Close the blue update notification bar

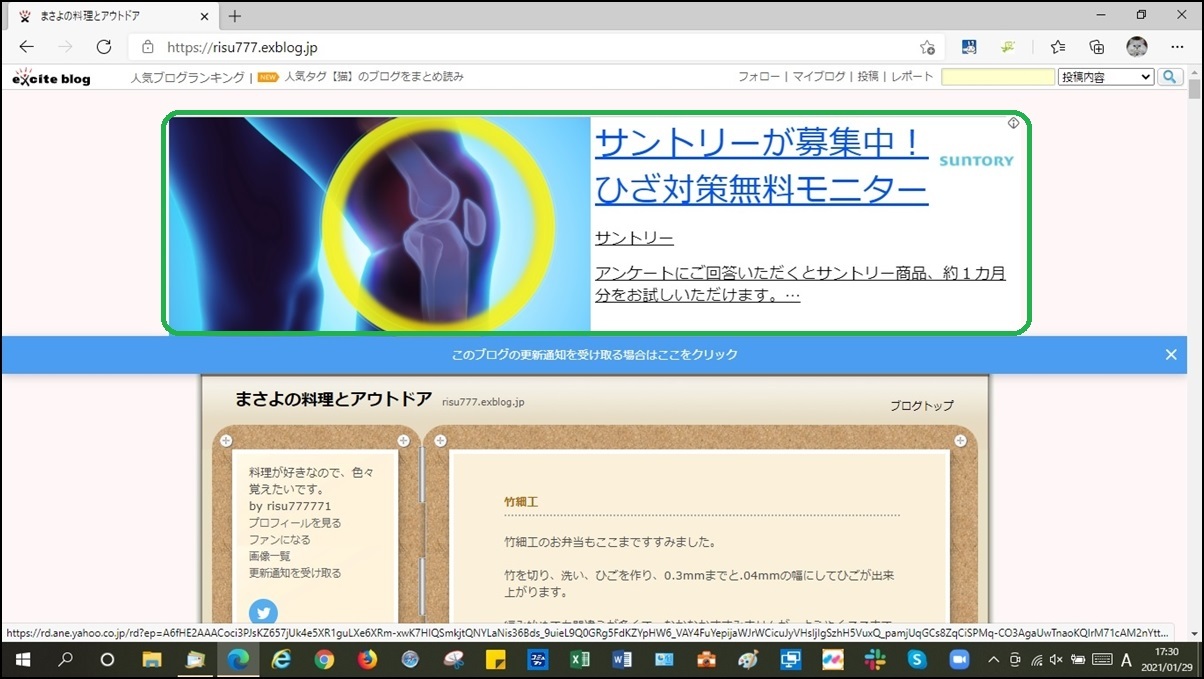pos(1171,354)
